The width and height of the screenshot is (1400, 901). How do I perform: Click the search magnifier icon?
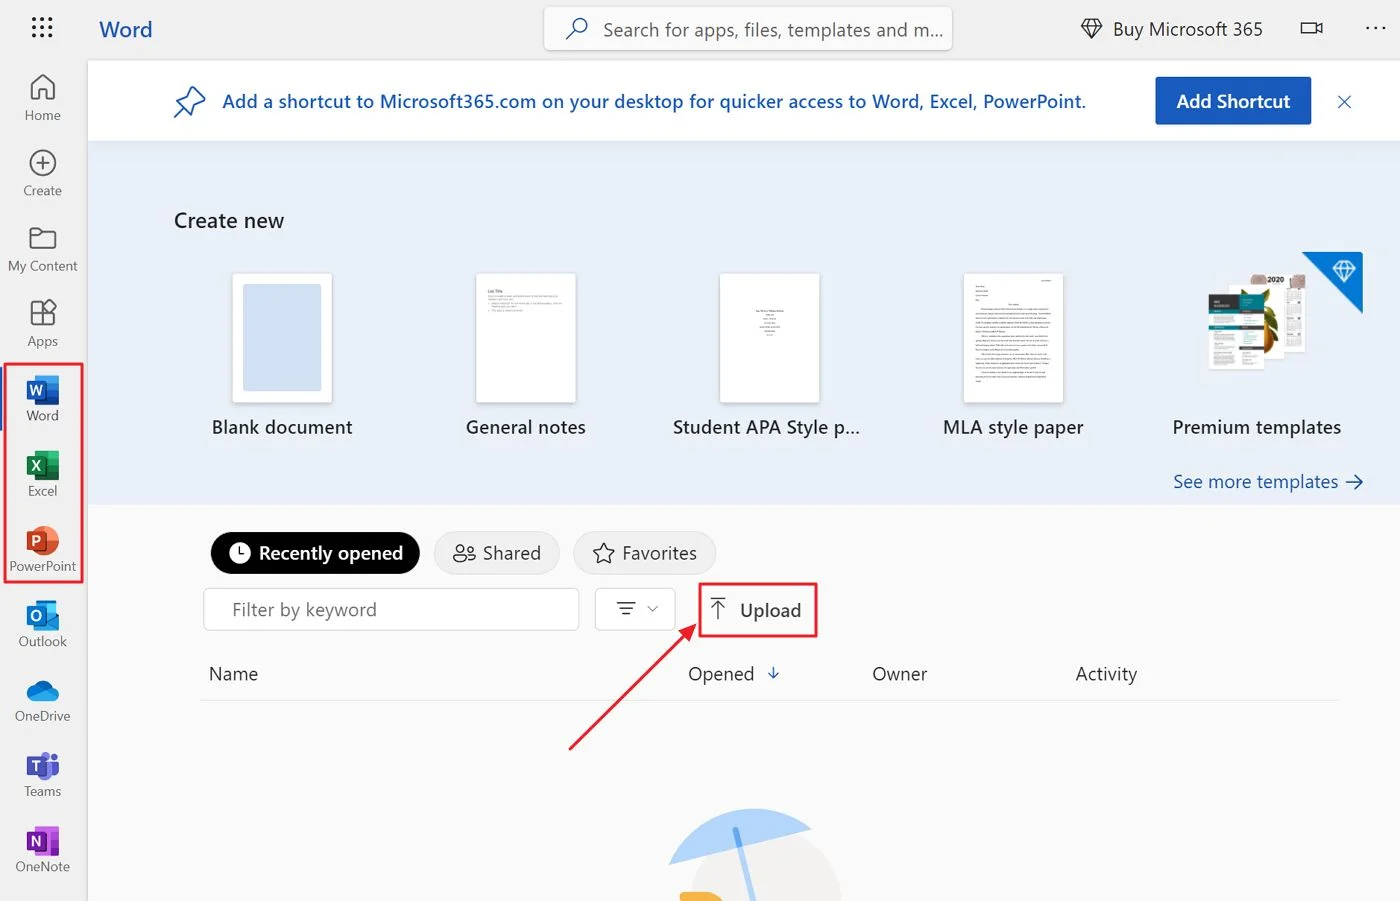tap(577, 29)
